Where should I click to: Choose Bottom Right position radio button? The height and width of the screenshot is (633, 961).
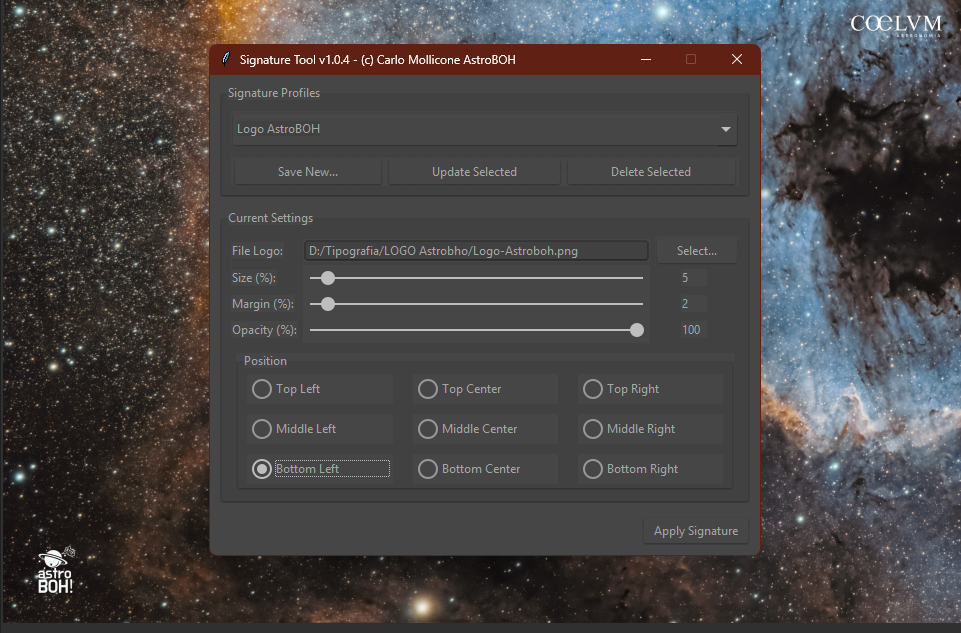click(593, 469)
